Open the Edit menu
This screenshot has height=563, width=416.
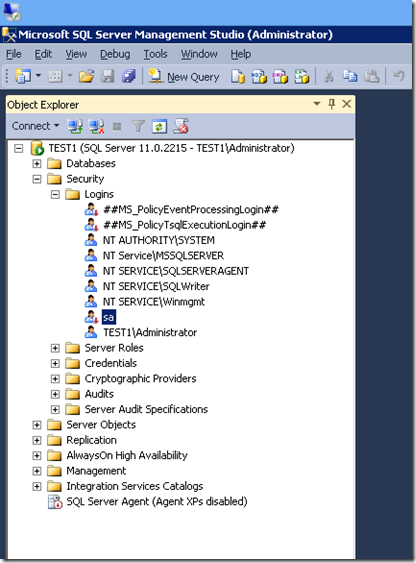(x=43, y=54)
